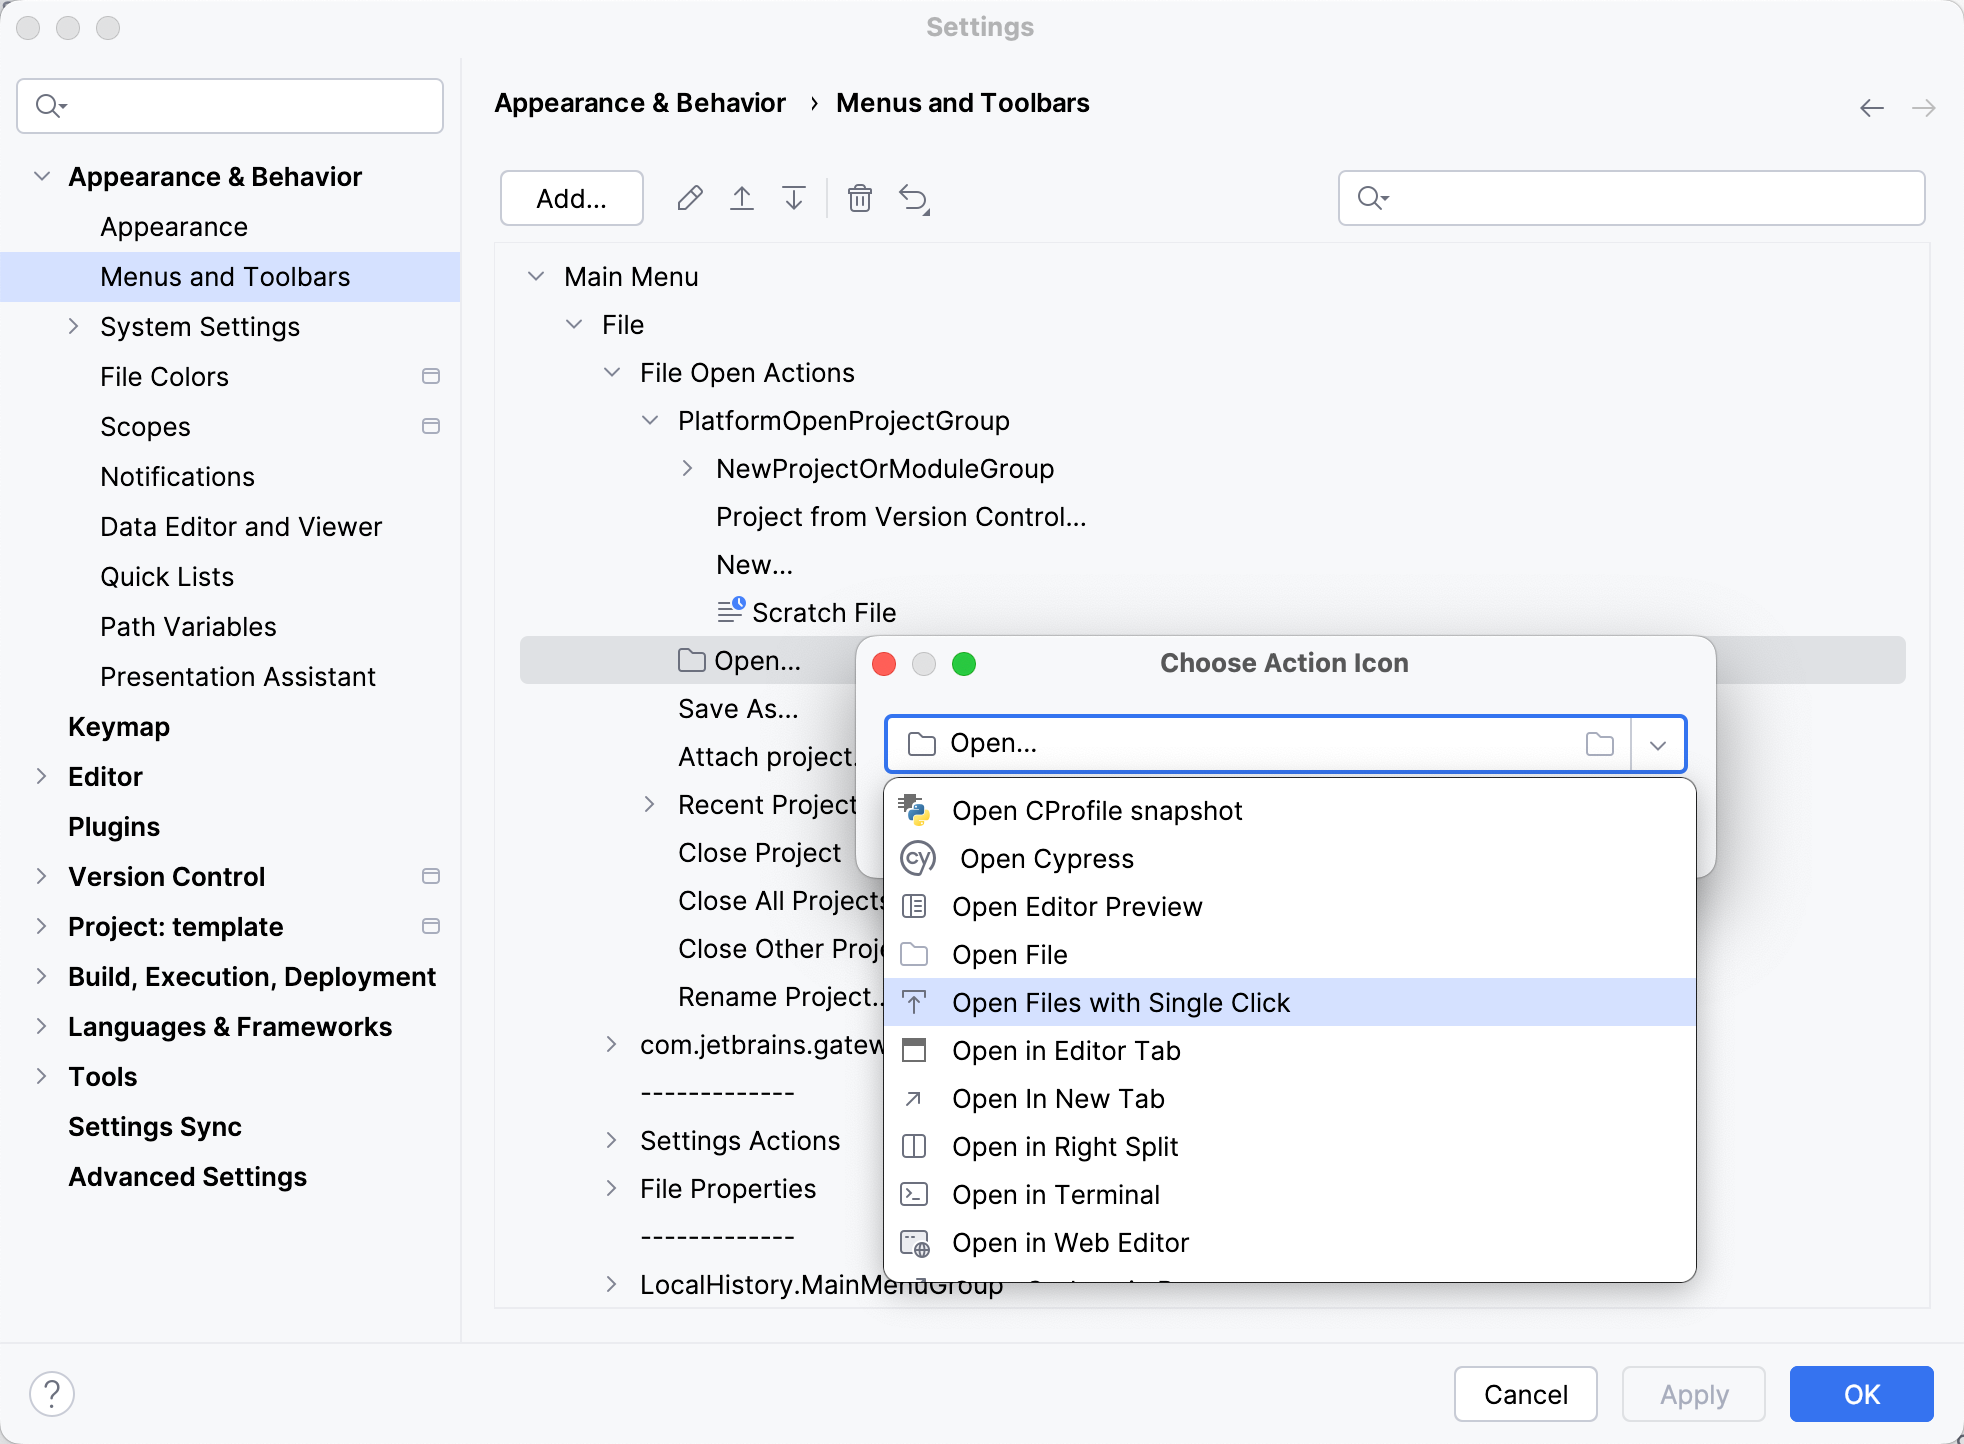Click project-level marker icon beside Version Control

pyautogui.click(x=431, y=876)
